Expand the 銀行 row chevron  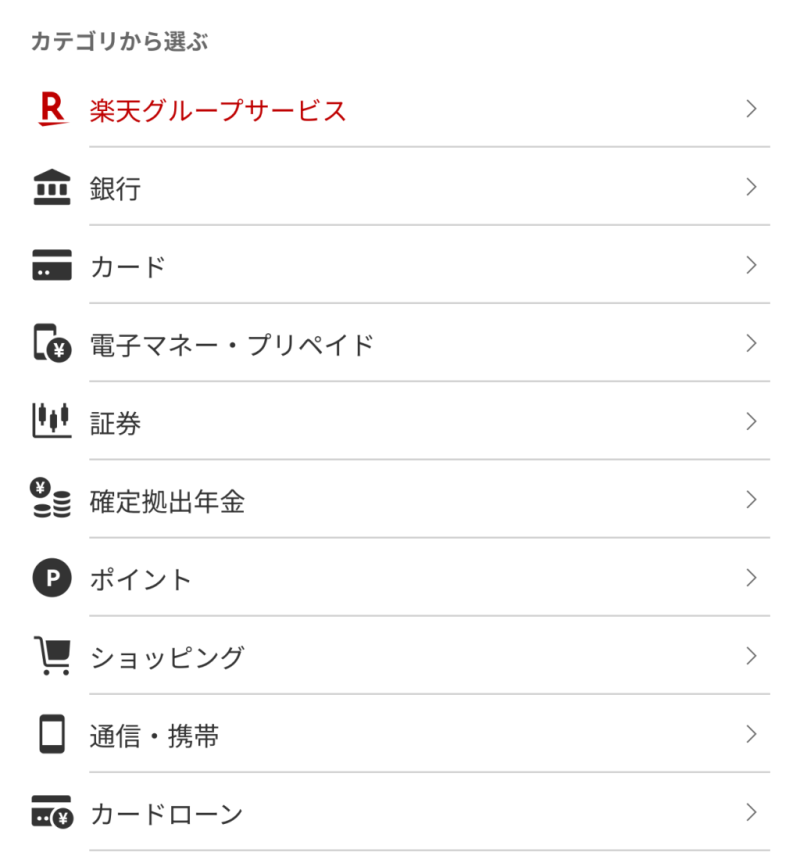click(x=752, y=187)
